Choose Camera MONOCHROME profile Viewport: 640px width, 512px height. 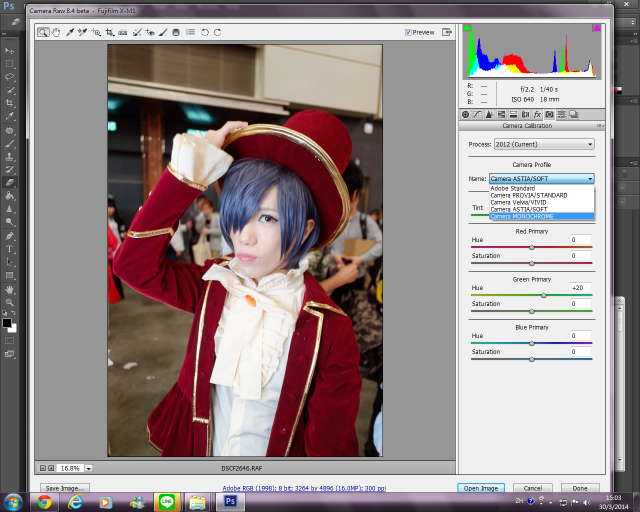[541, 216]
